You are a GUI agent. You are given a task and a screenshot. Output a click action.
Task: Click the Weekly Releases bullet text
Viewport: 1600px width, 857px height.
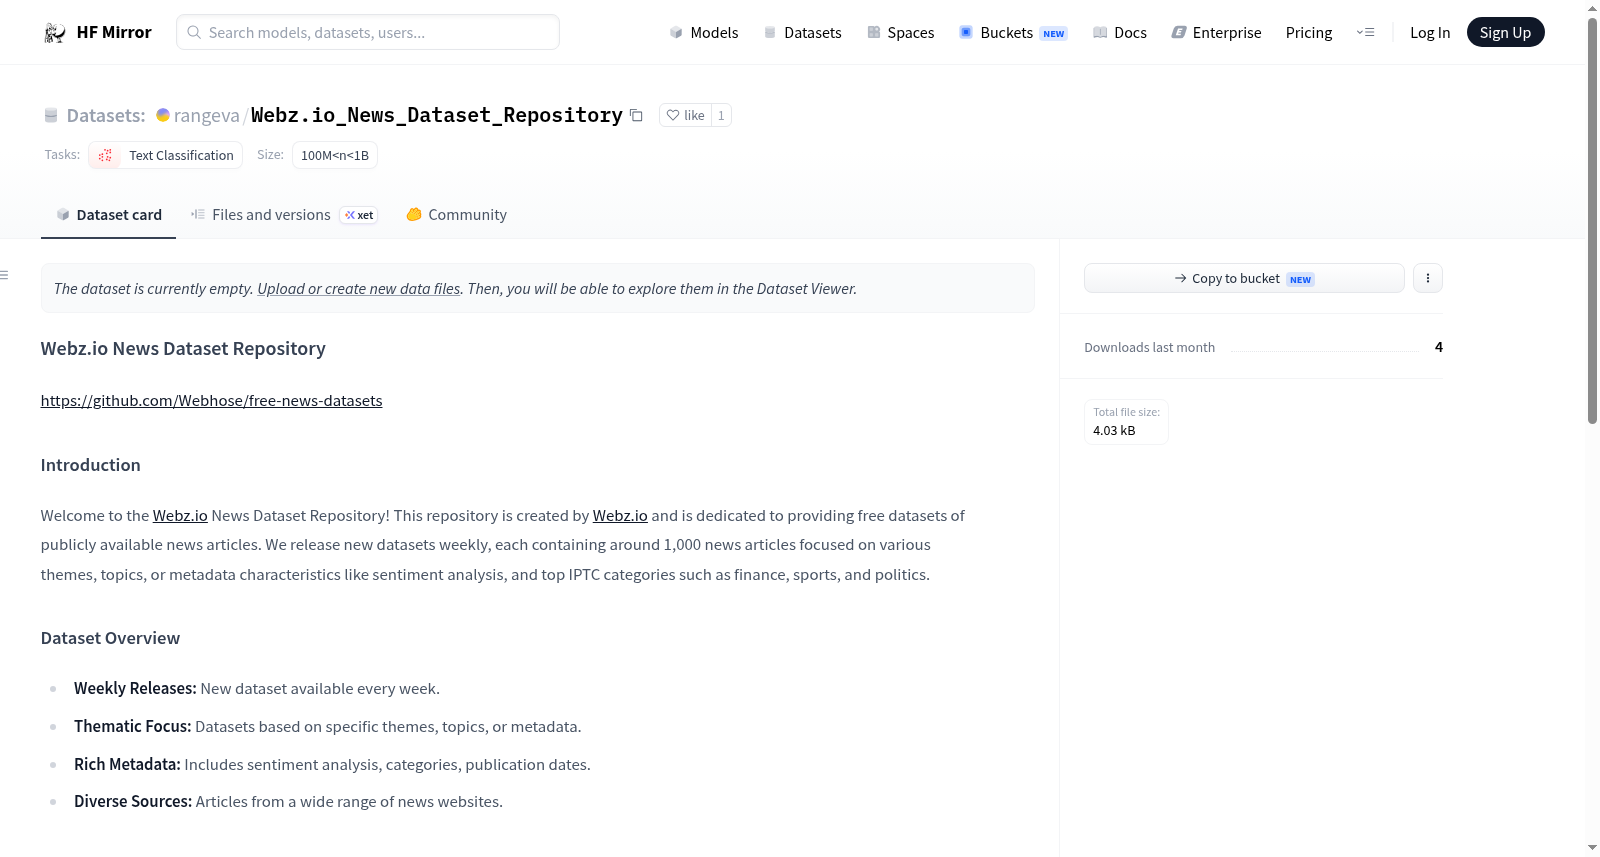coord(257,688)
